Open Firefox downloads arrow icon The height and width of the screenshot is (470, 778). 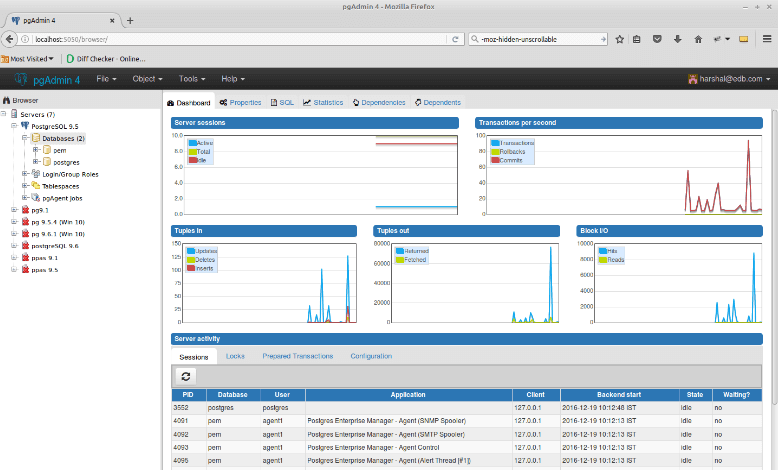(677, 39)
